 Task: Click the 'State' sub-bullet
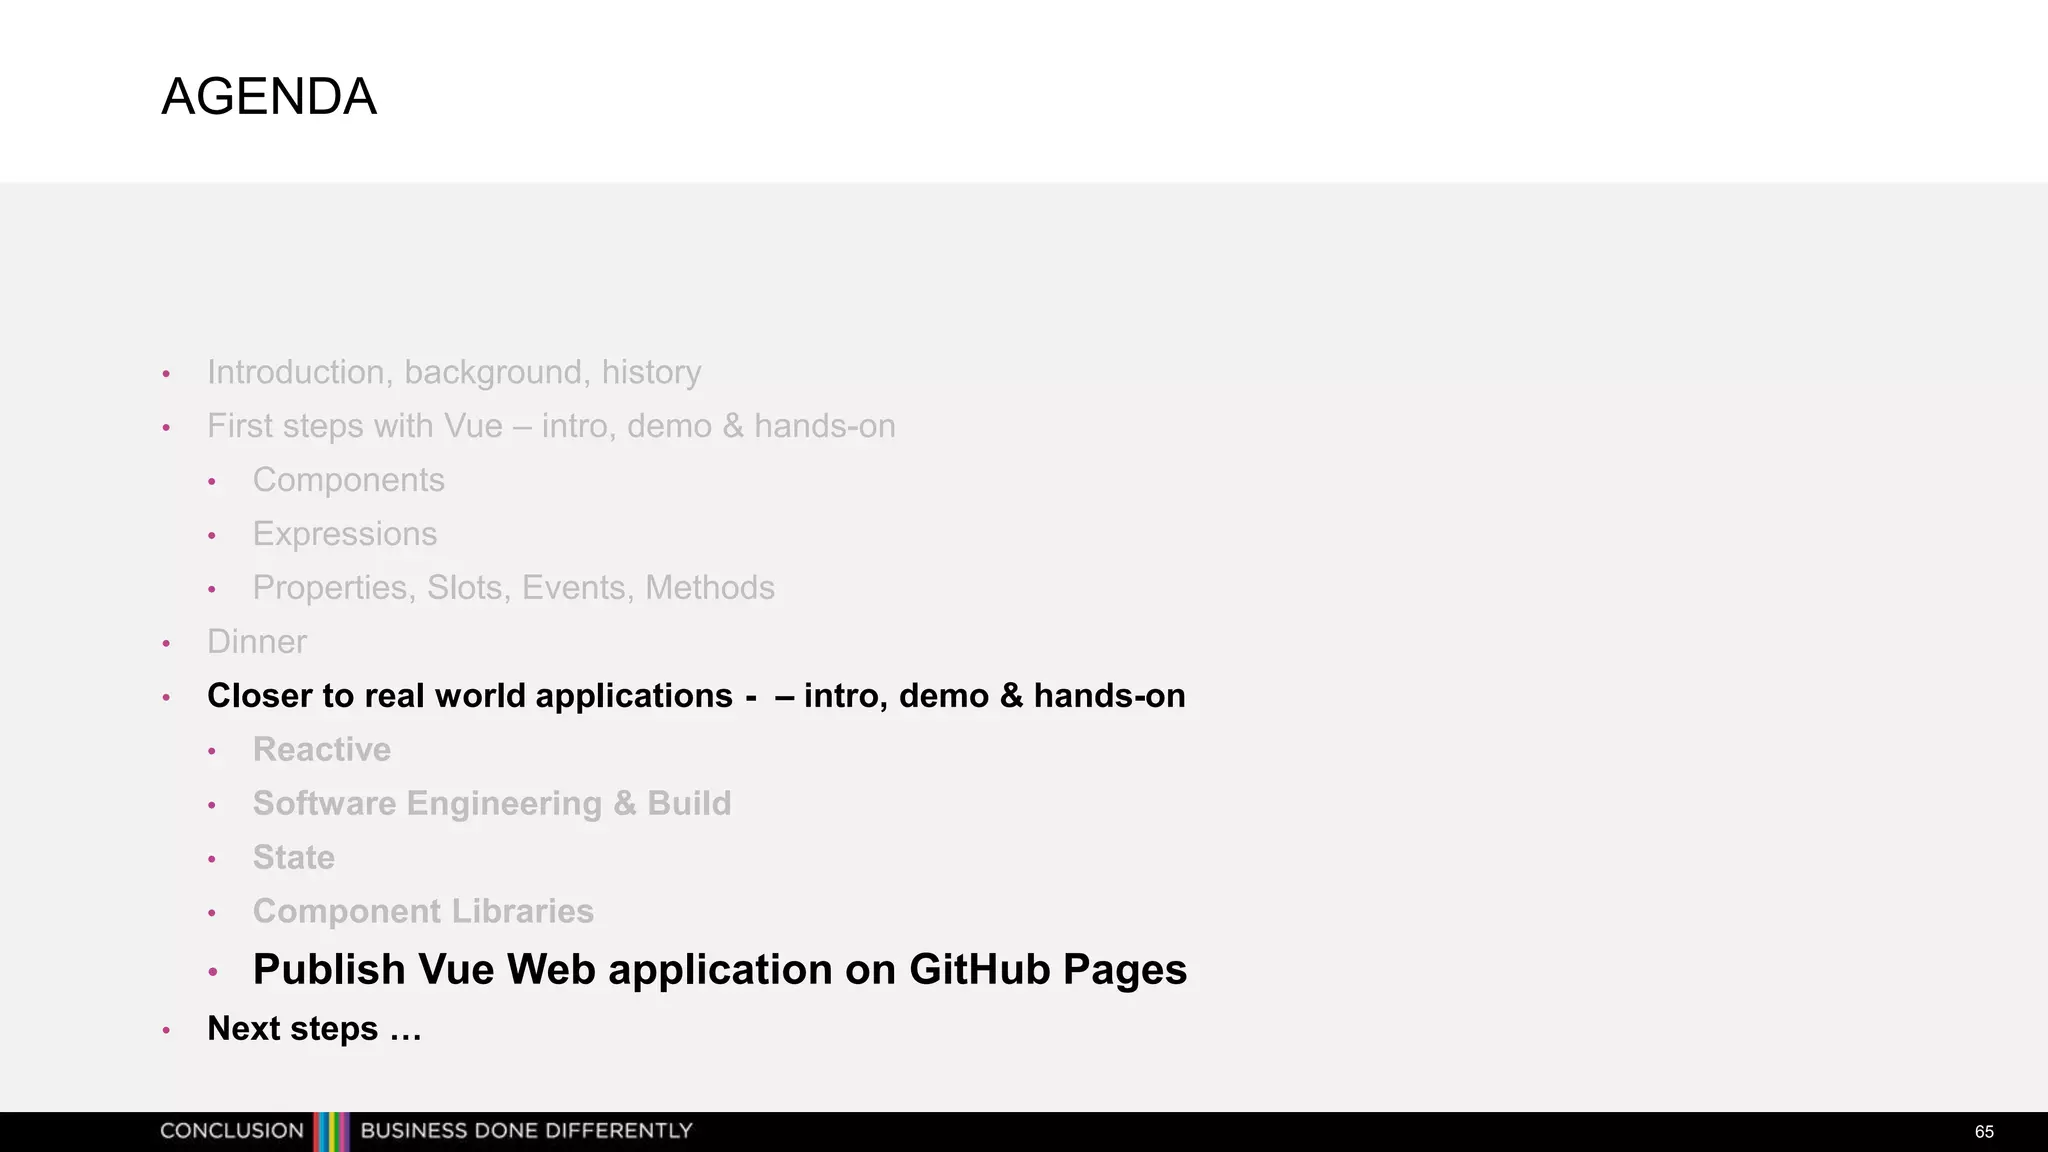tap(294, 858)
